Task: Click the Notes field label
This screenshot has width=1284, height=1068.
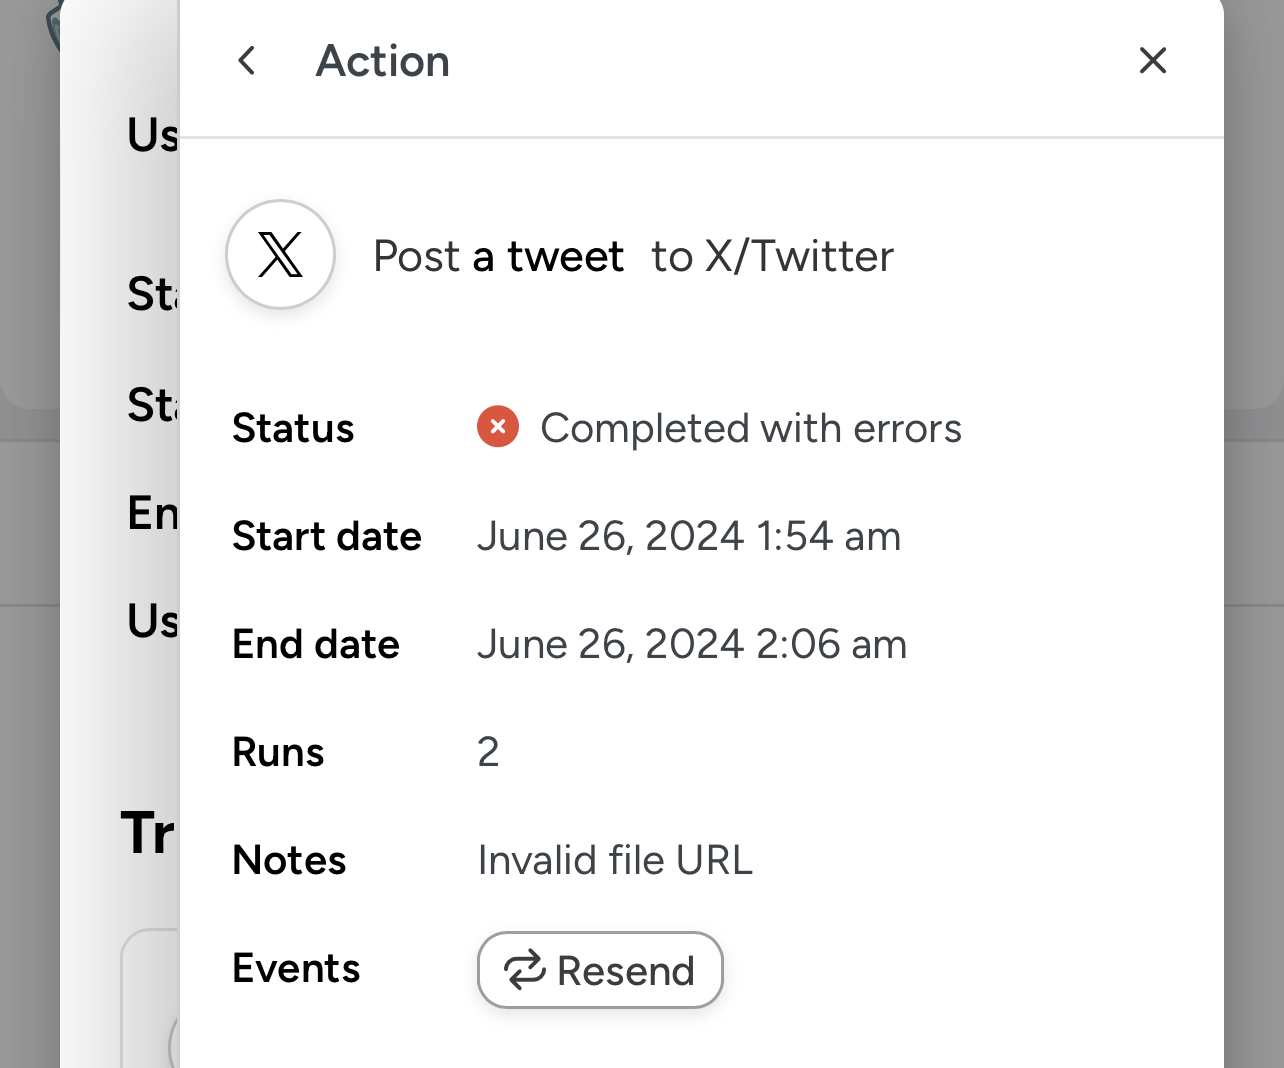Action: coord(289,860)
